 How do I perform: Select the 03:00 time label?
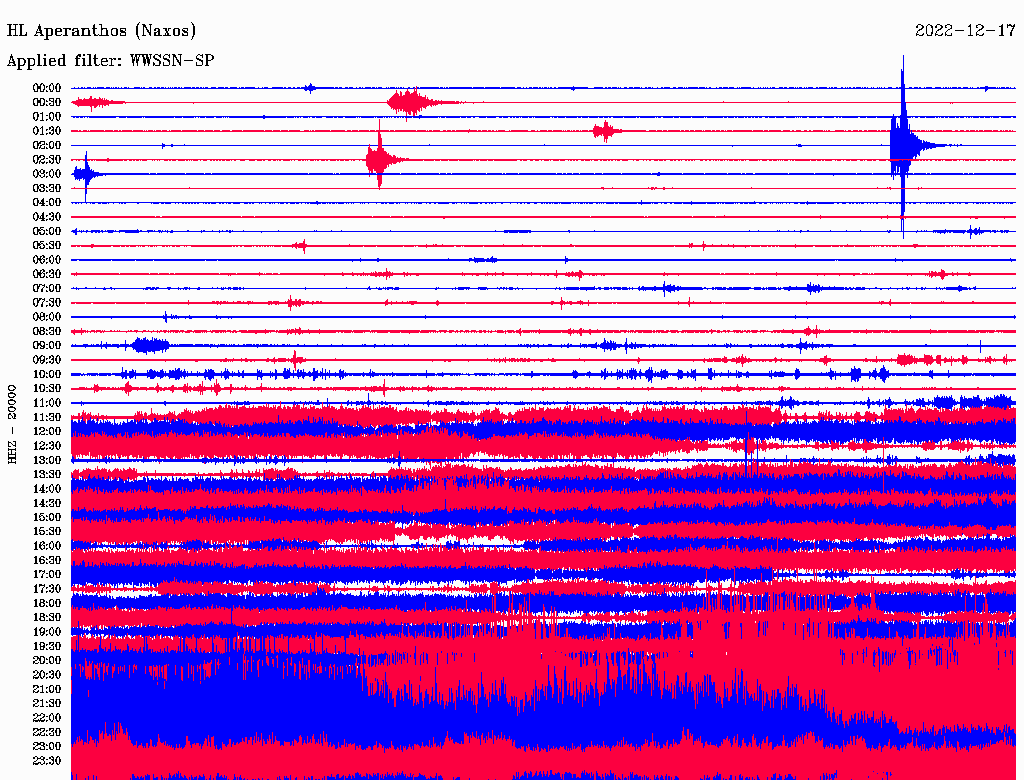[x=48, y=174]
